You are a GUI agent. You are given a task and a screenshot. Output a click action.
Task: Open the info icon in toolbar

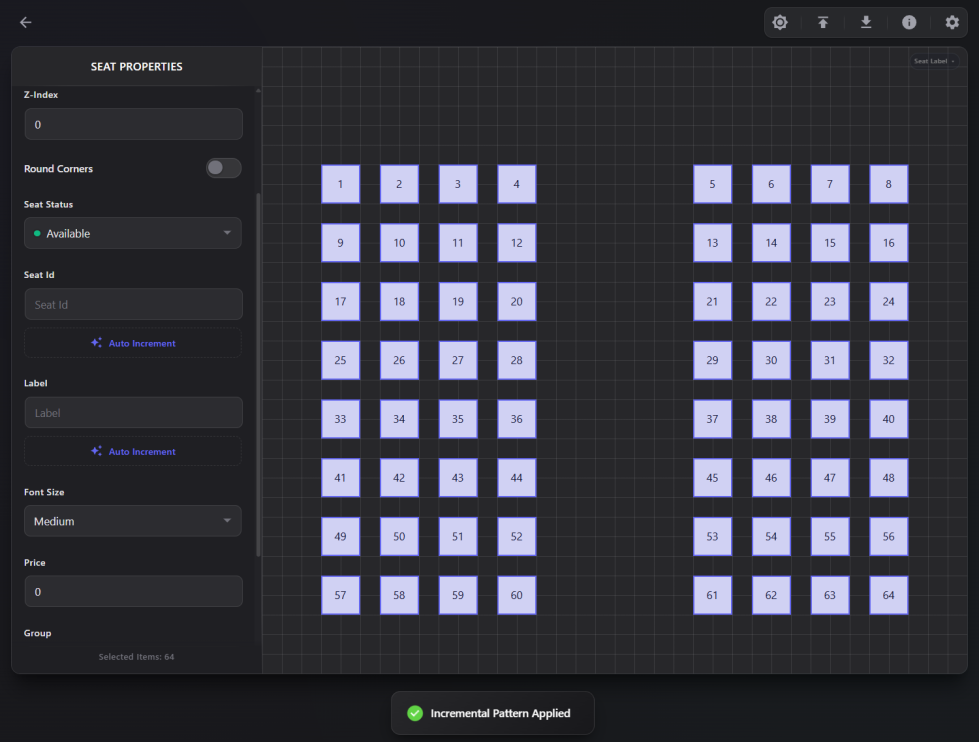coord(909,22)
